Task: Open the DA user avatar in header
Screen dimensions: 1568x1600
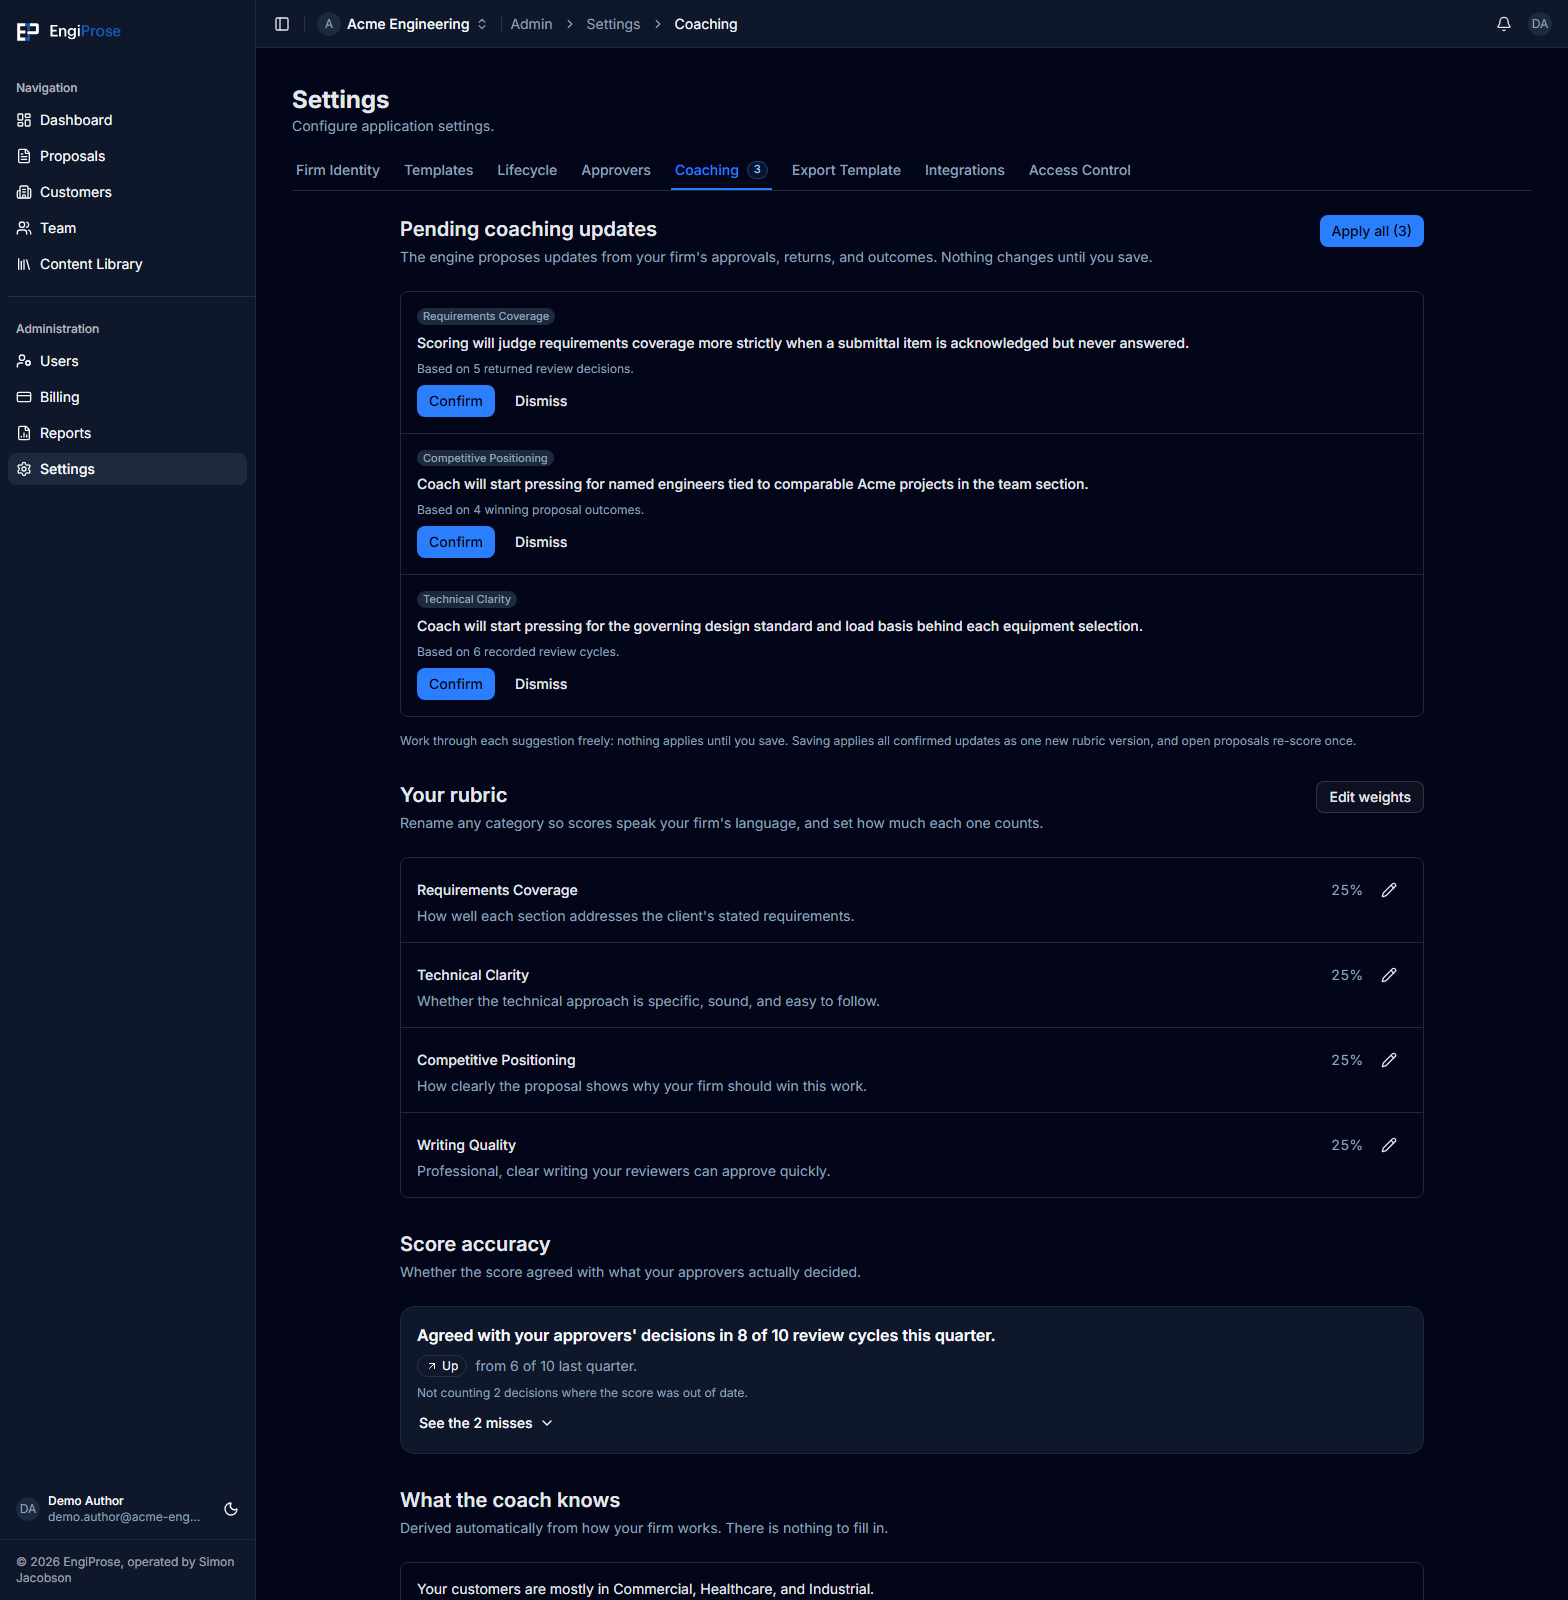Action: [x=1540, y=24]
